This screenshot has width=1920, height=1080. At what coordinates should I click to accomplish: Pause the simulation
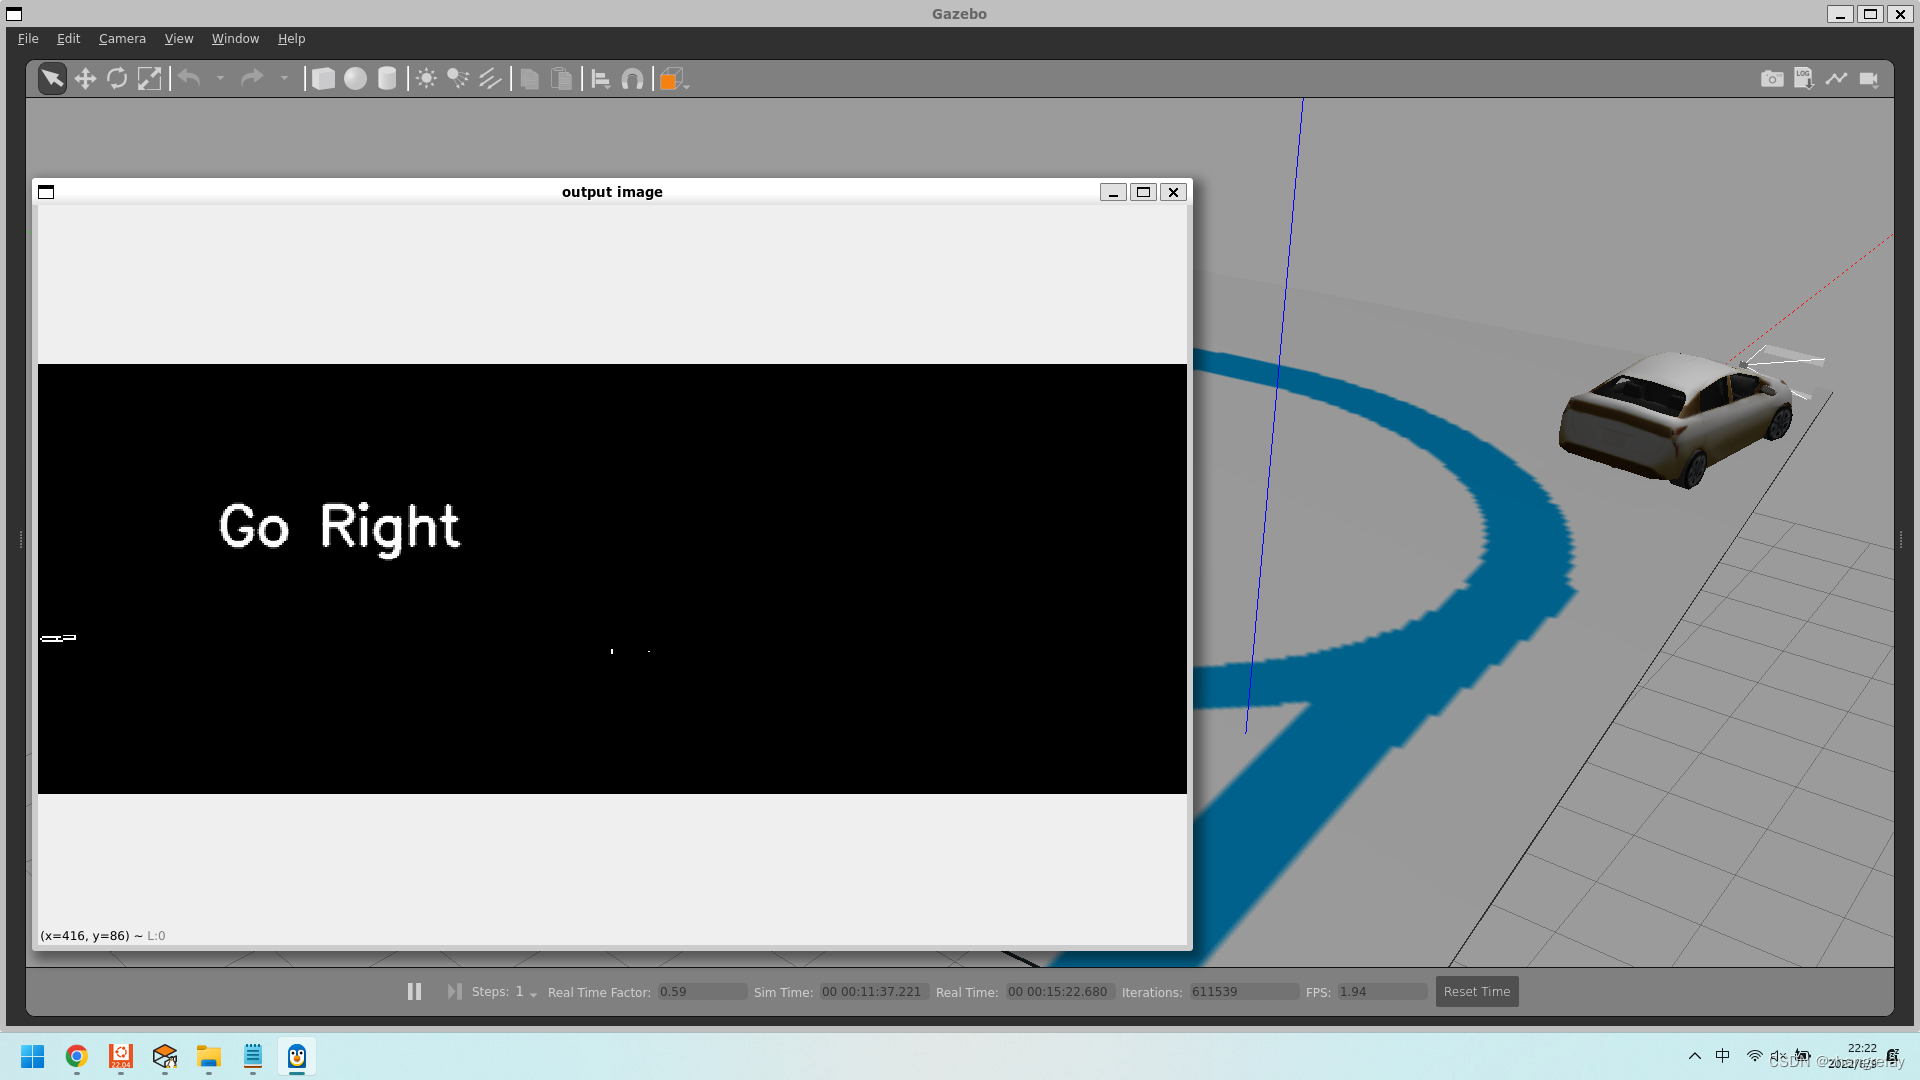coord(414,991)
